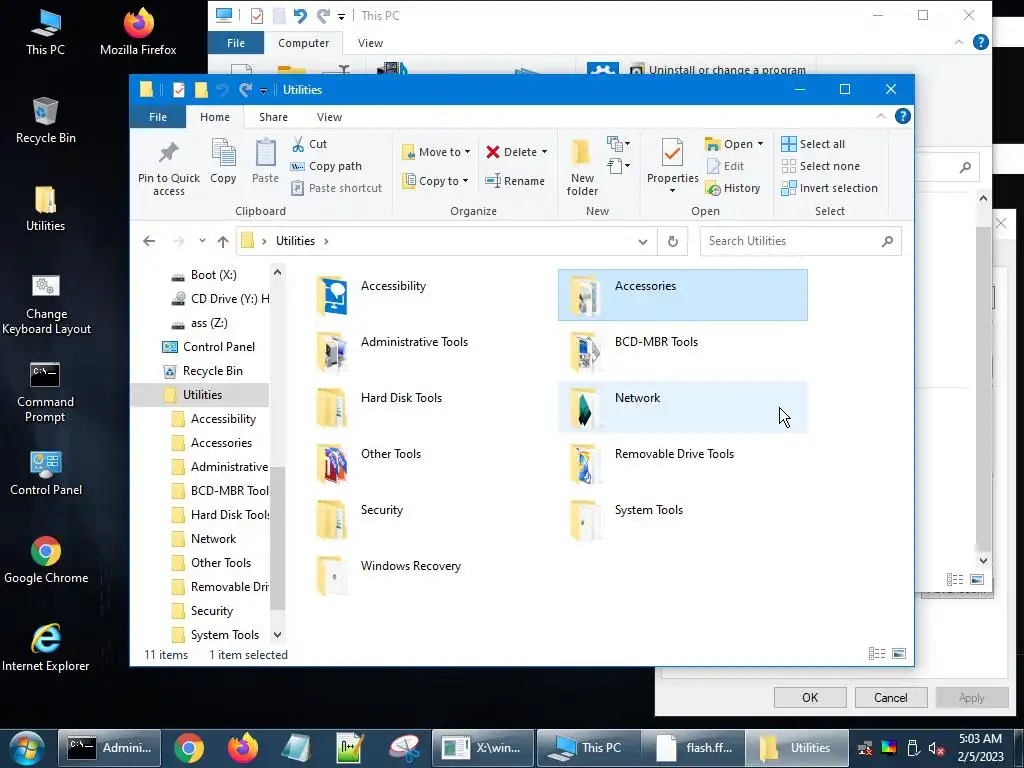1024x768 pixels.
Task: Click Invert selection in ribbon
Action: coord(829,188)
